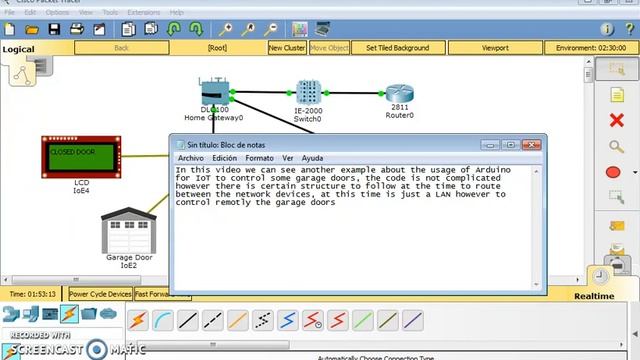640x360 pixels.
Task: Open the Help question mark icon
Action: [630, 29]
